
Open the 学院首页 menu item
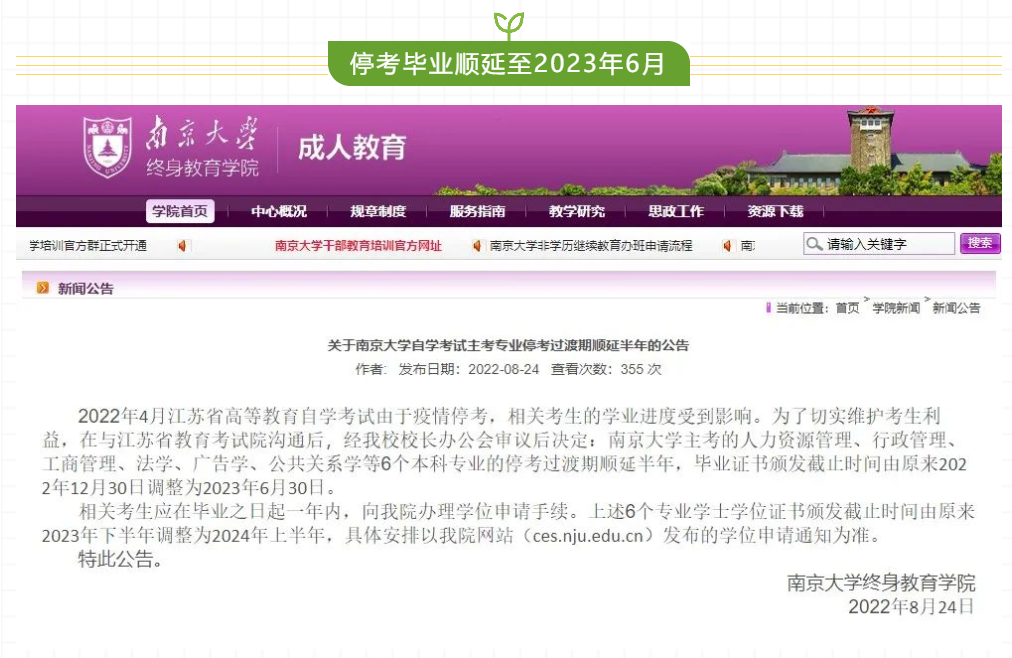(x=179, y=212)
